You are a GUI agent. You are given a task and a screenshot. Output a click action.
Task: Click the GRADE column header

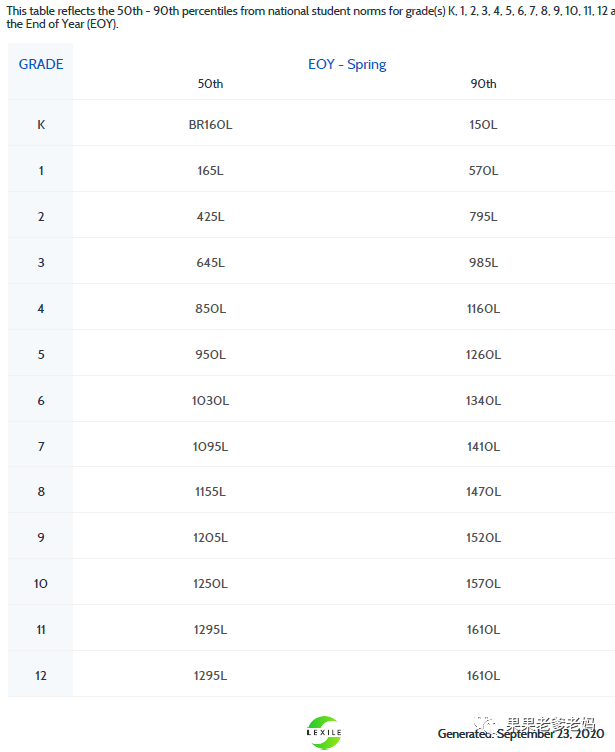(41, 64)
